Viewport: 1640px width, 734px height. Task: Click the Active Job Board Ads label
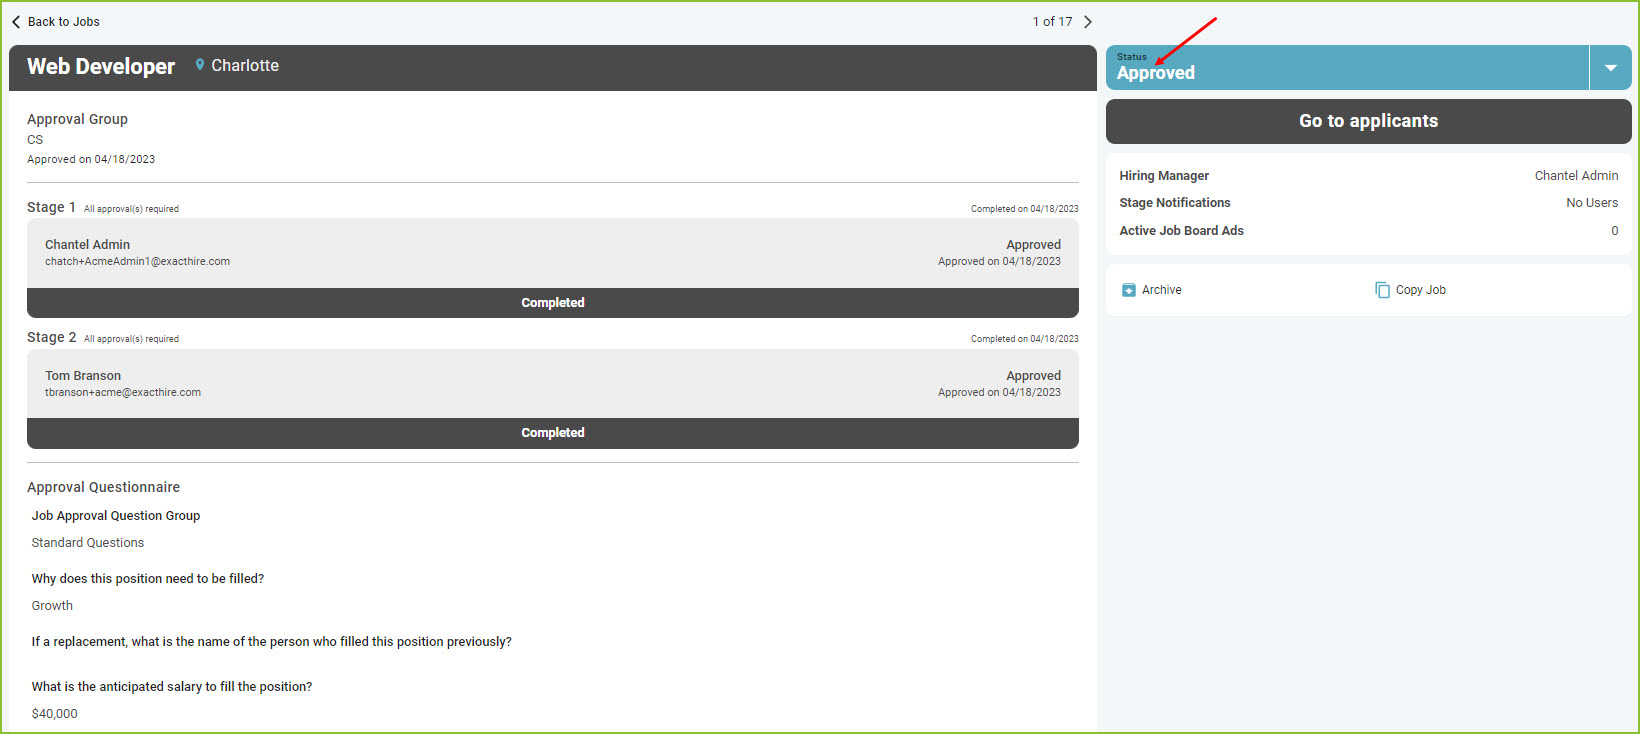[x=1182, y=231]
